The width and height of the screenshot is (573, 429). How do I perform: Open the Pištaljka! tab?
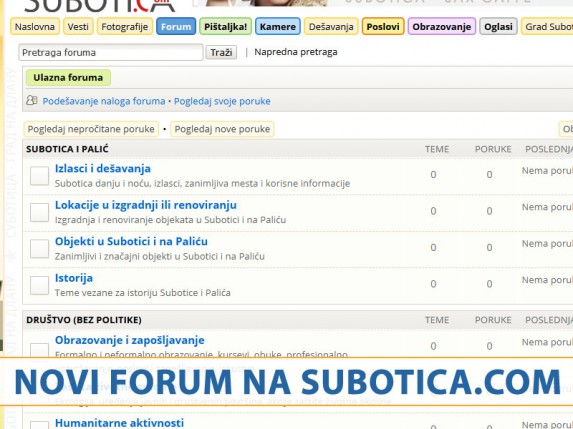click(x=225, y=27)
